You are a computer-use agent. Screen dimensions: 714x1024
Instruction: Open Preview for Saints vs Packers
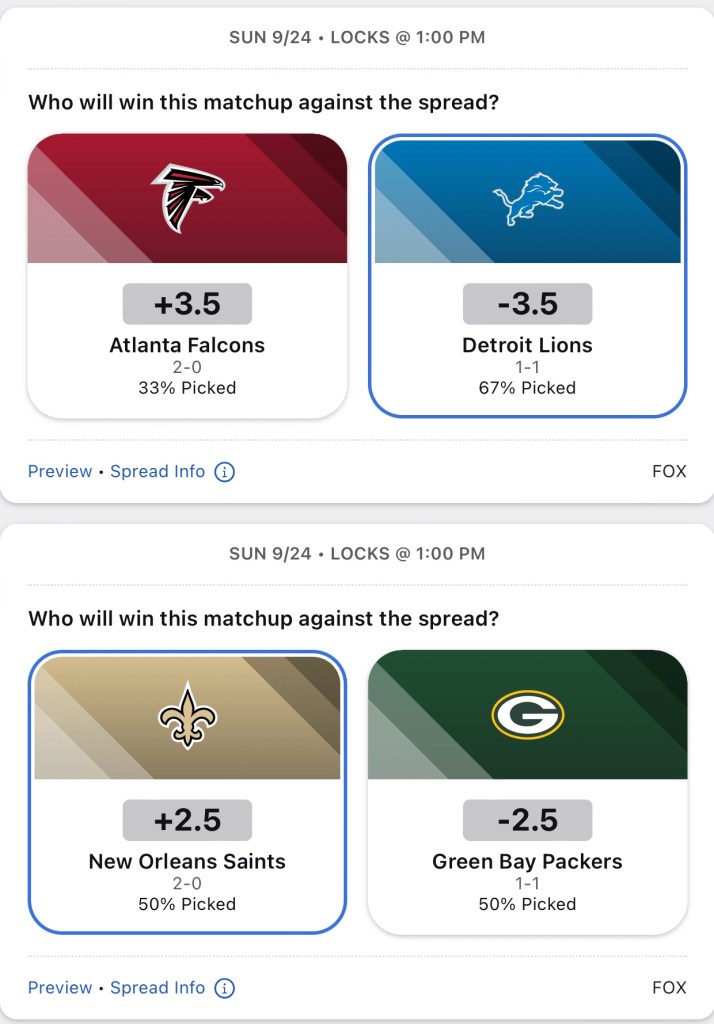point(60,987)
